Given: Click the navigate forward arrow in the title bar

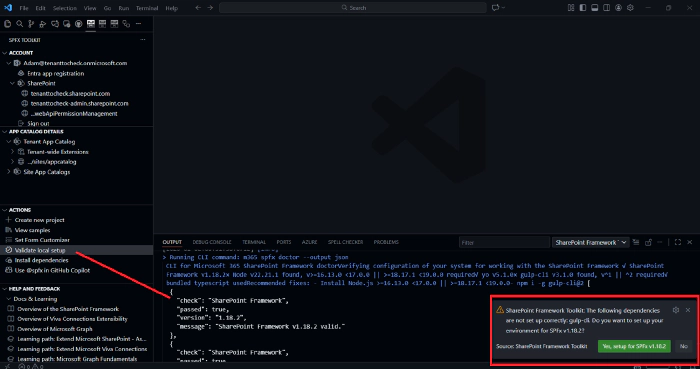Looking at the screenshot, I should (x=210, y=8).
